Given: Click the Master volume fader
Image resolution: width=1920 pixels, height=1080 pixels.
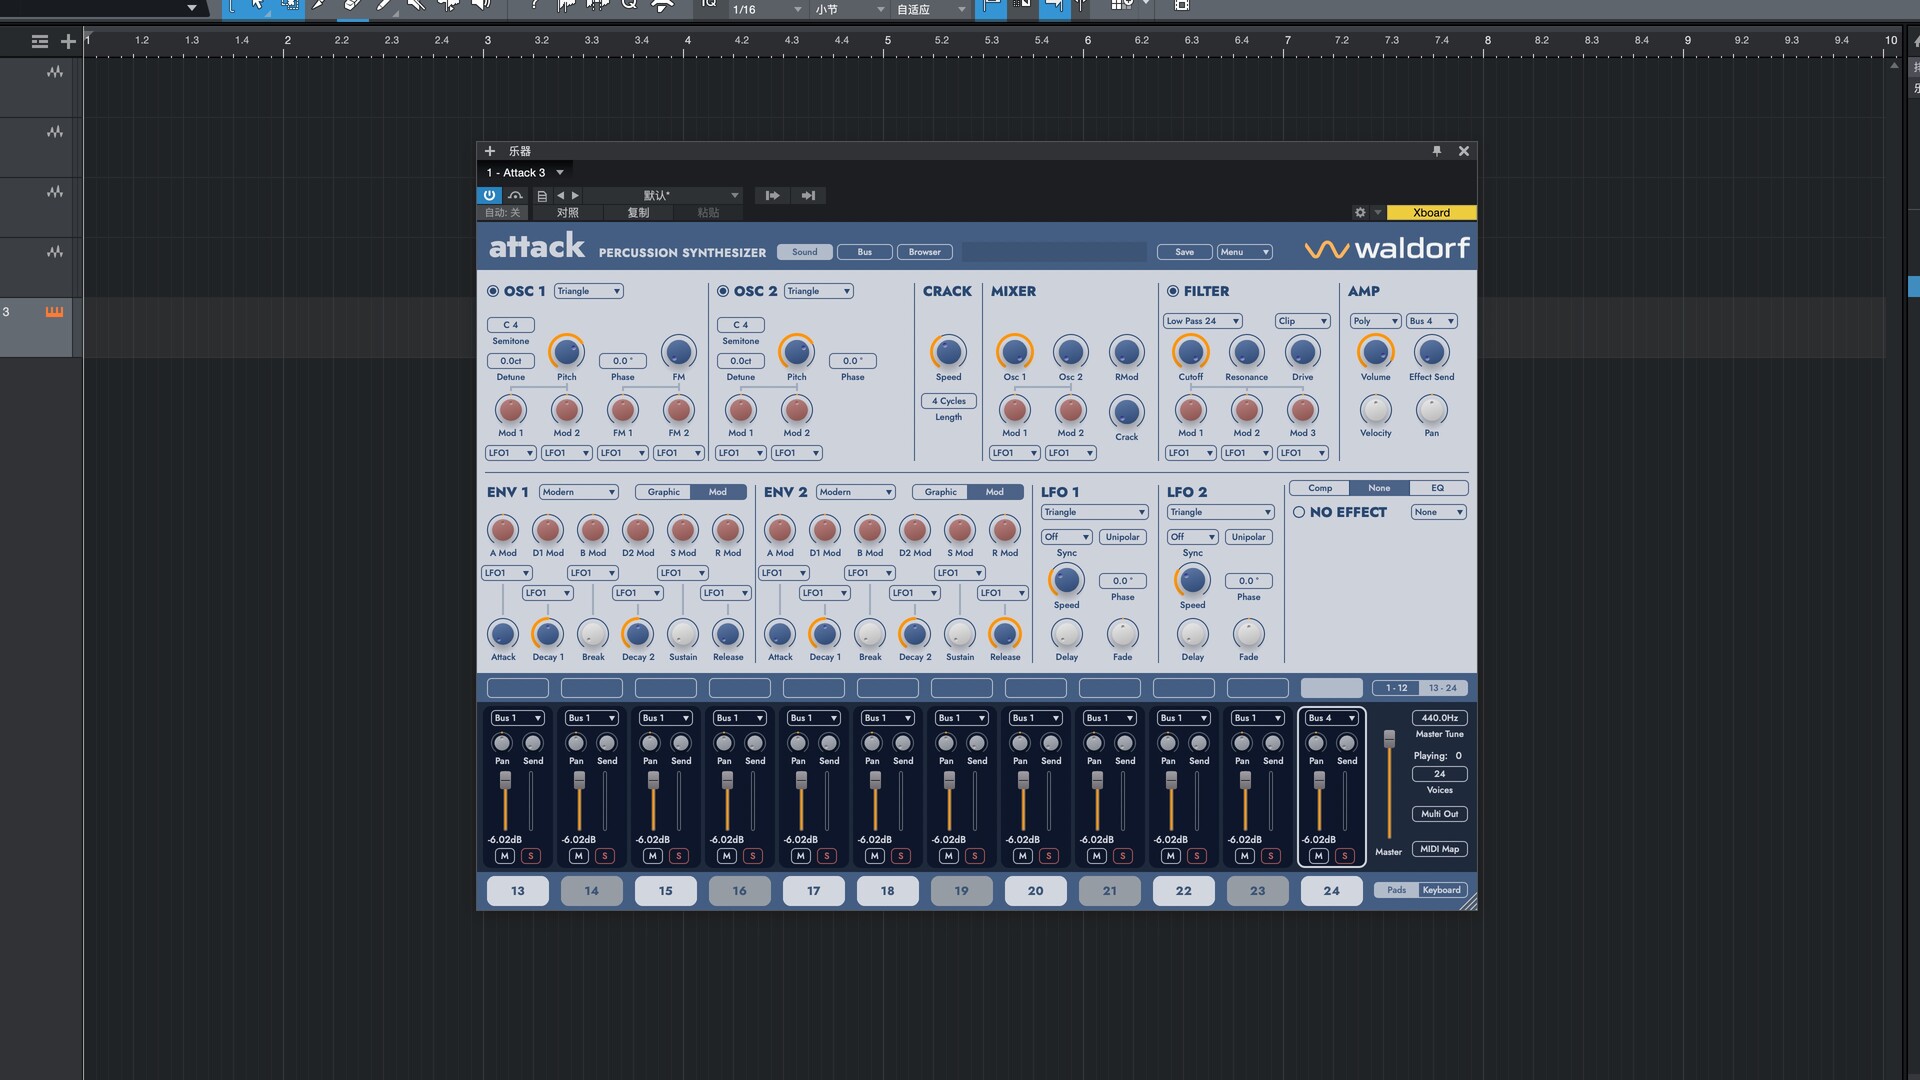Looking at the screenshot, I should pos(1389,739).
